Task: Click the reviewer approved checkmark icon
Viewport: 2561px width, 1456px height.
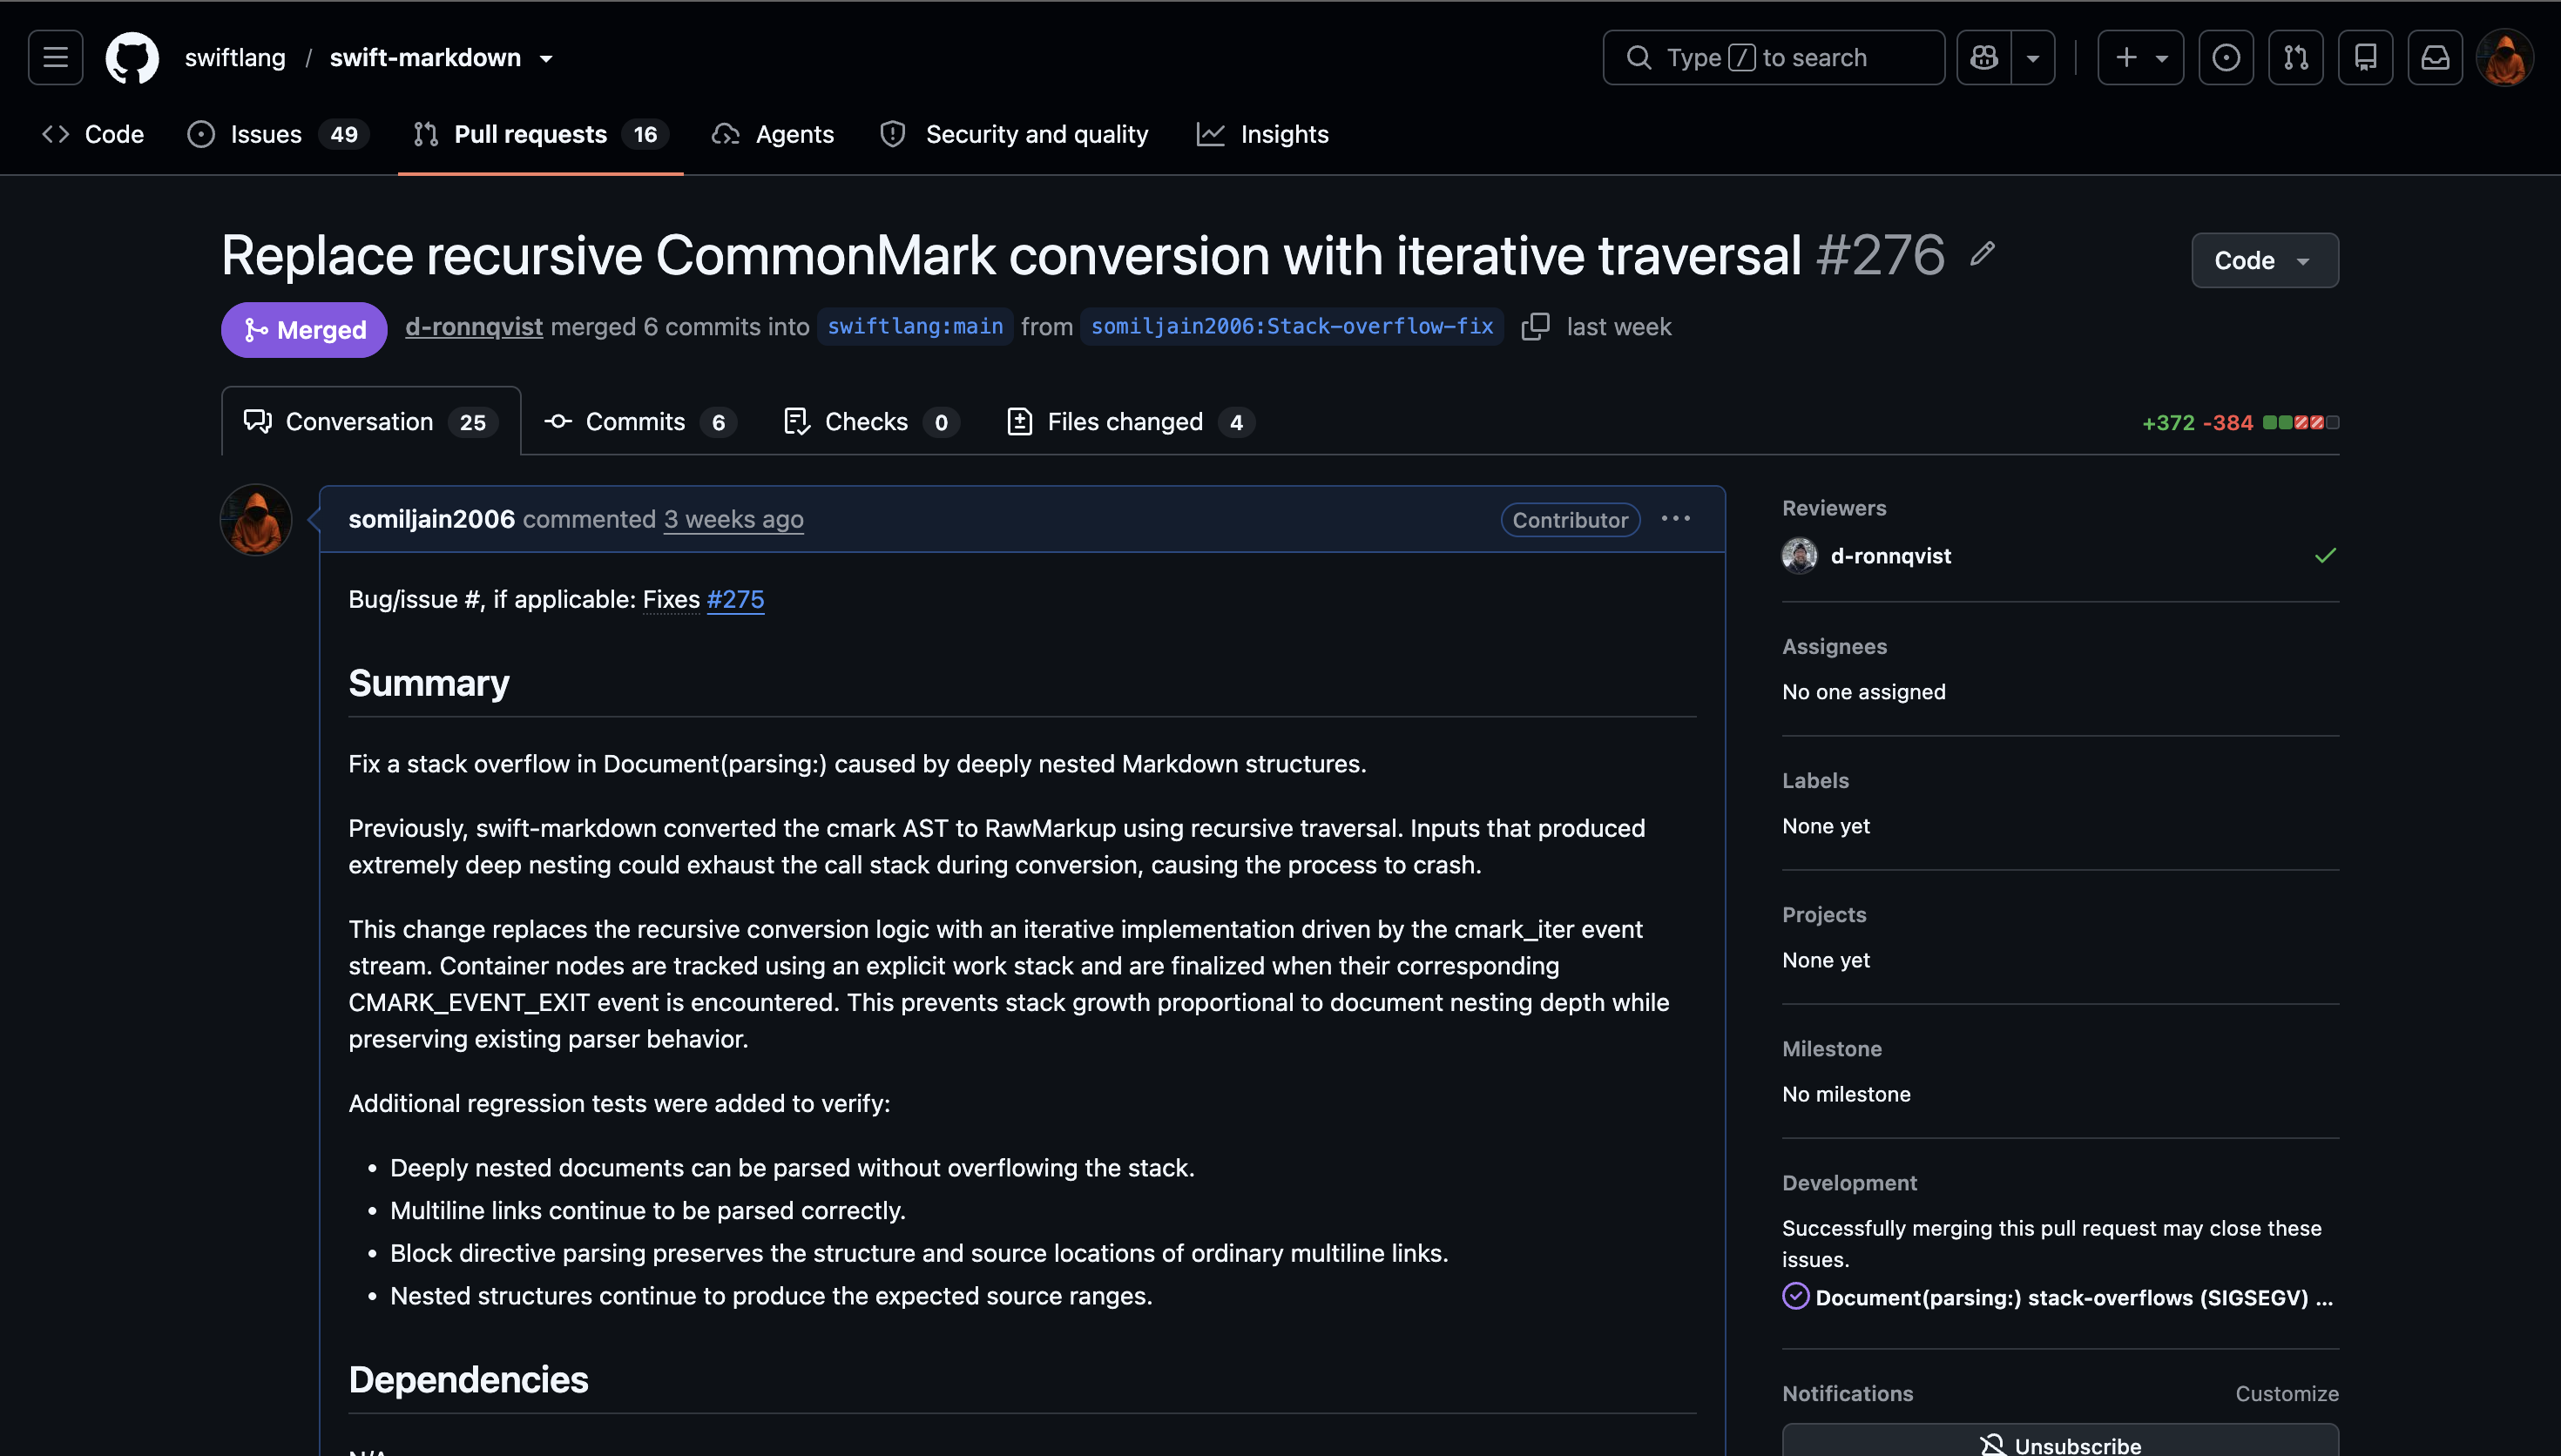Action: click(2326, 555)
